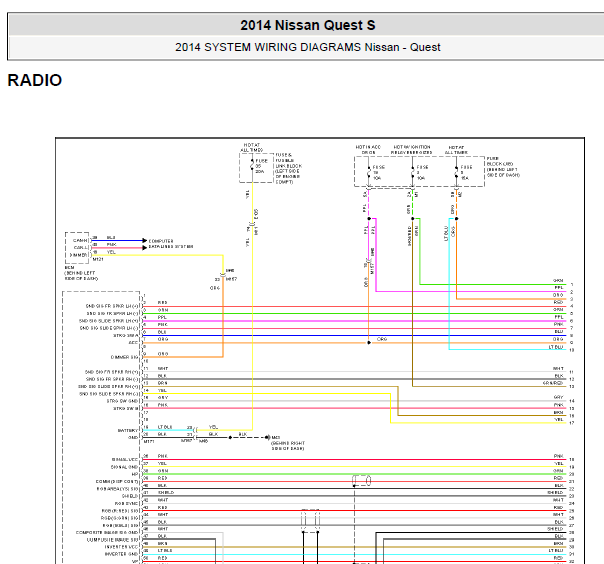604x564 pixels.
Task: Select the 'FUSE BLOCK (J/B)' location label
Action: point(503,167)
